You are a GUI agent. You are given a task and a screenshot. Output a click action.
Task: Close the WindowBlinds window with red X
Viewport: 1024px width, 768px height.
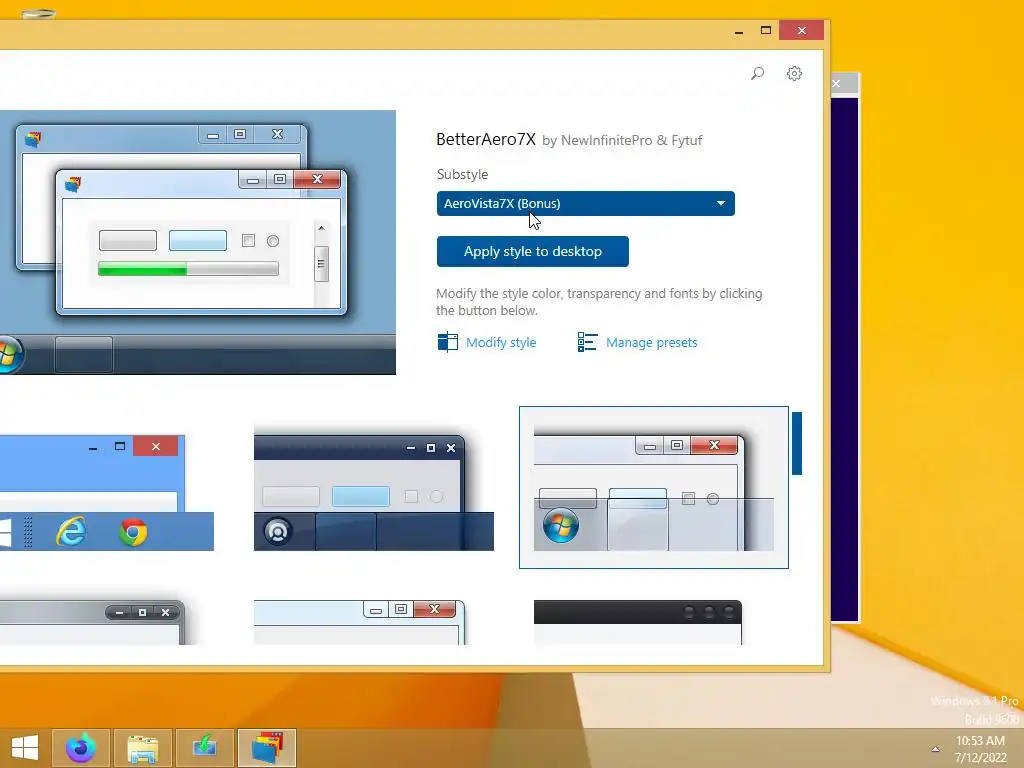click(801, 31)
